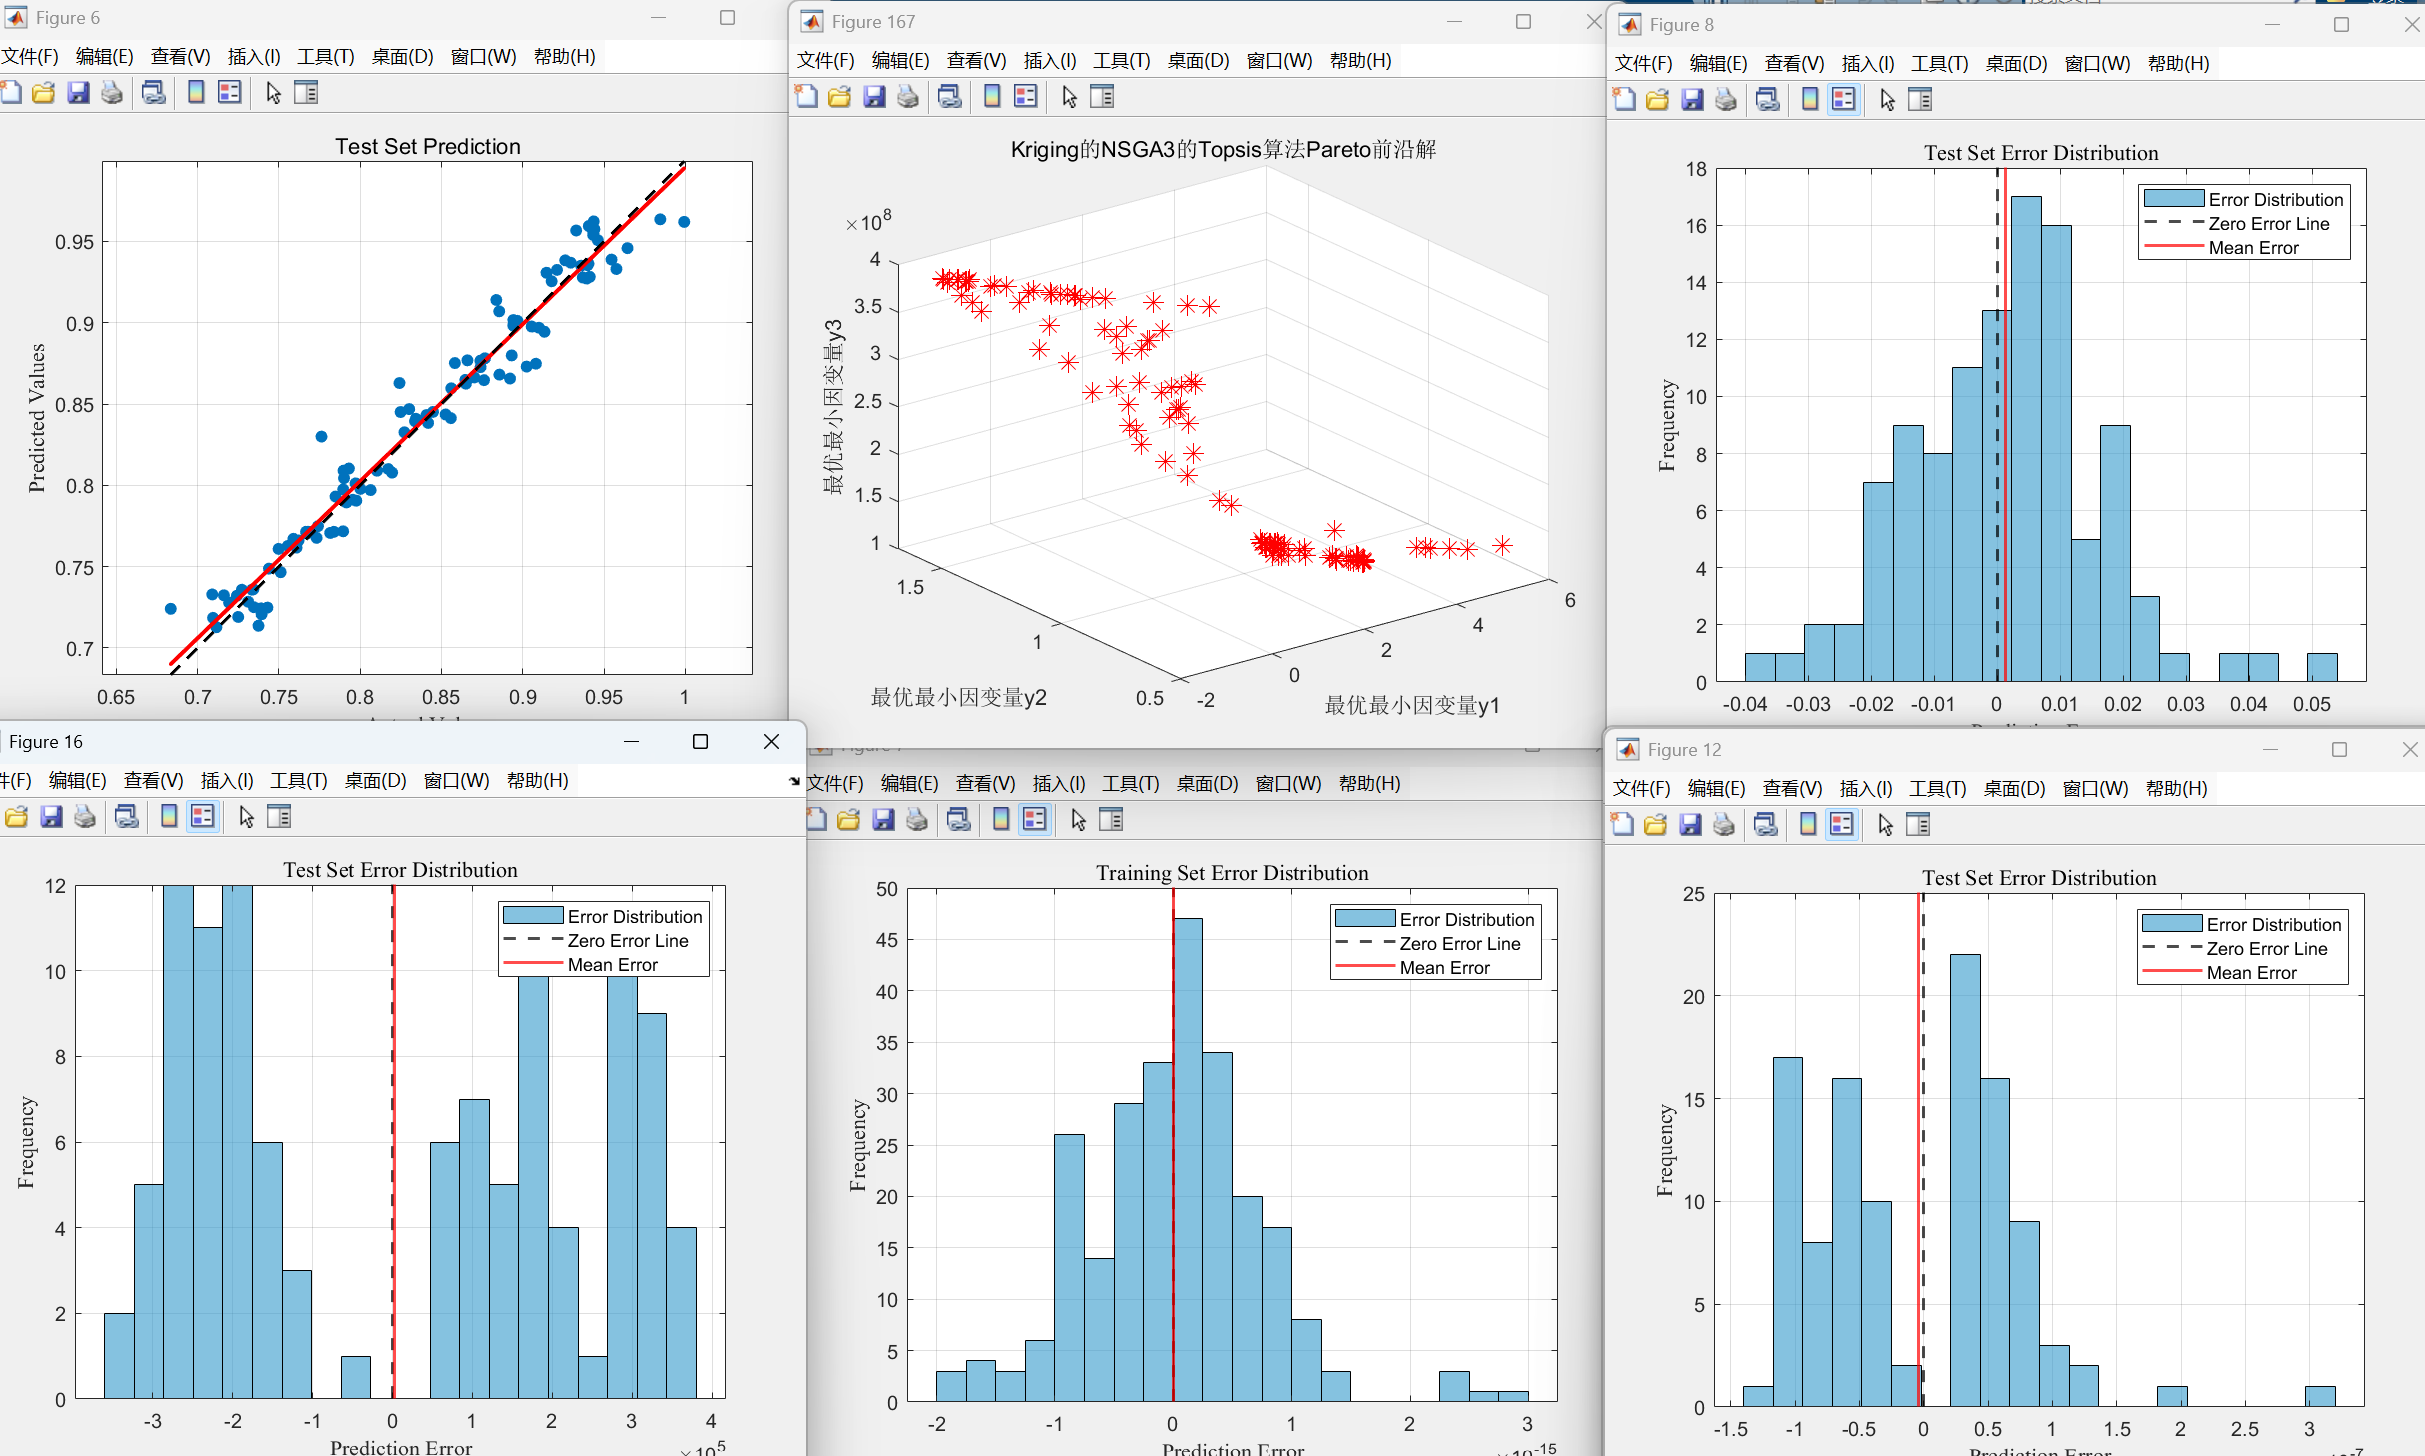Toggle Edit Plot arrow in Figure 12
The width and height of the screenshot is (2425, 1456).
pyautogui.click(x=1885, y=825)
